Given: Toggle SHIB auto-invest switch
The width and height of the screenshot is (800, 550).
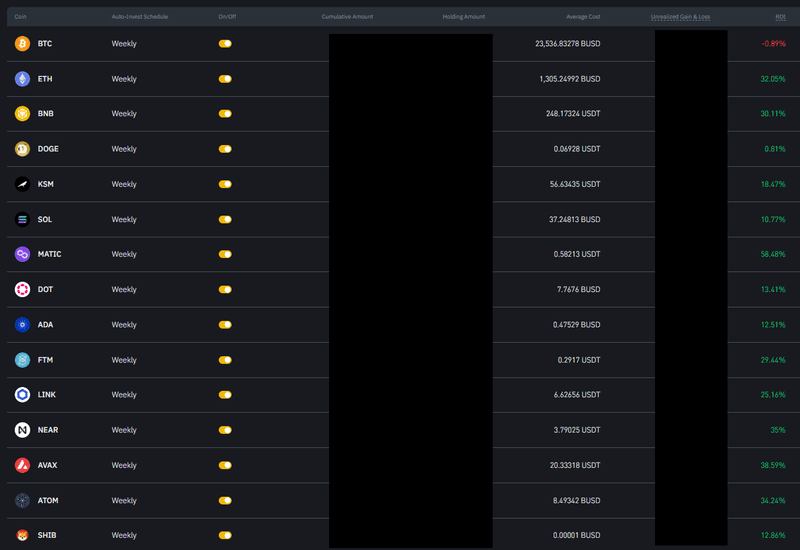Looking at the screenshot, I should click(225, 535).
